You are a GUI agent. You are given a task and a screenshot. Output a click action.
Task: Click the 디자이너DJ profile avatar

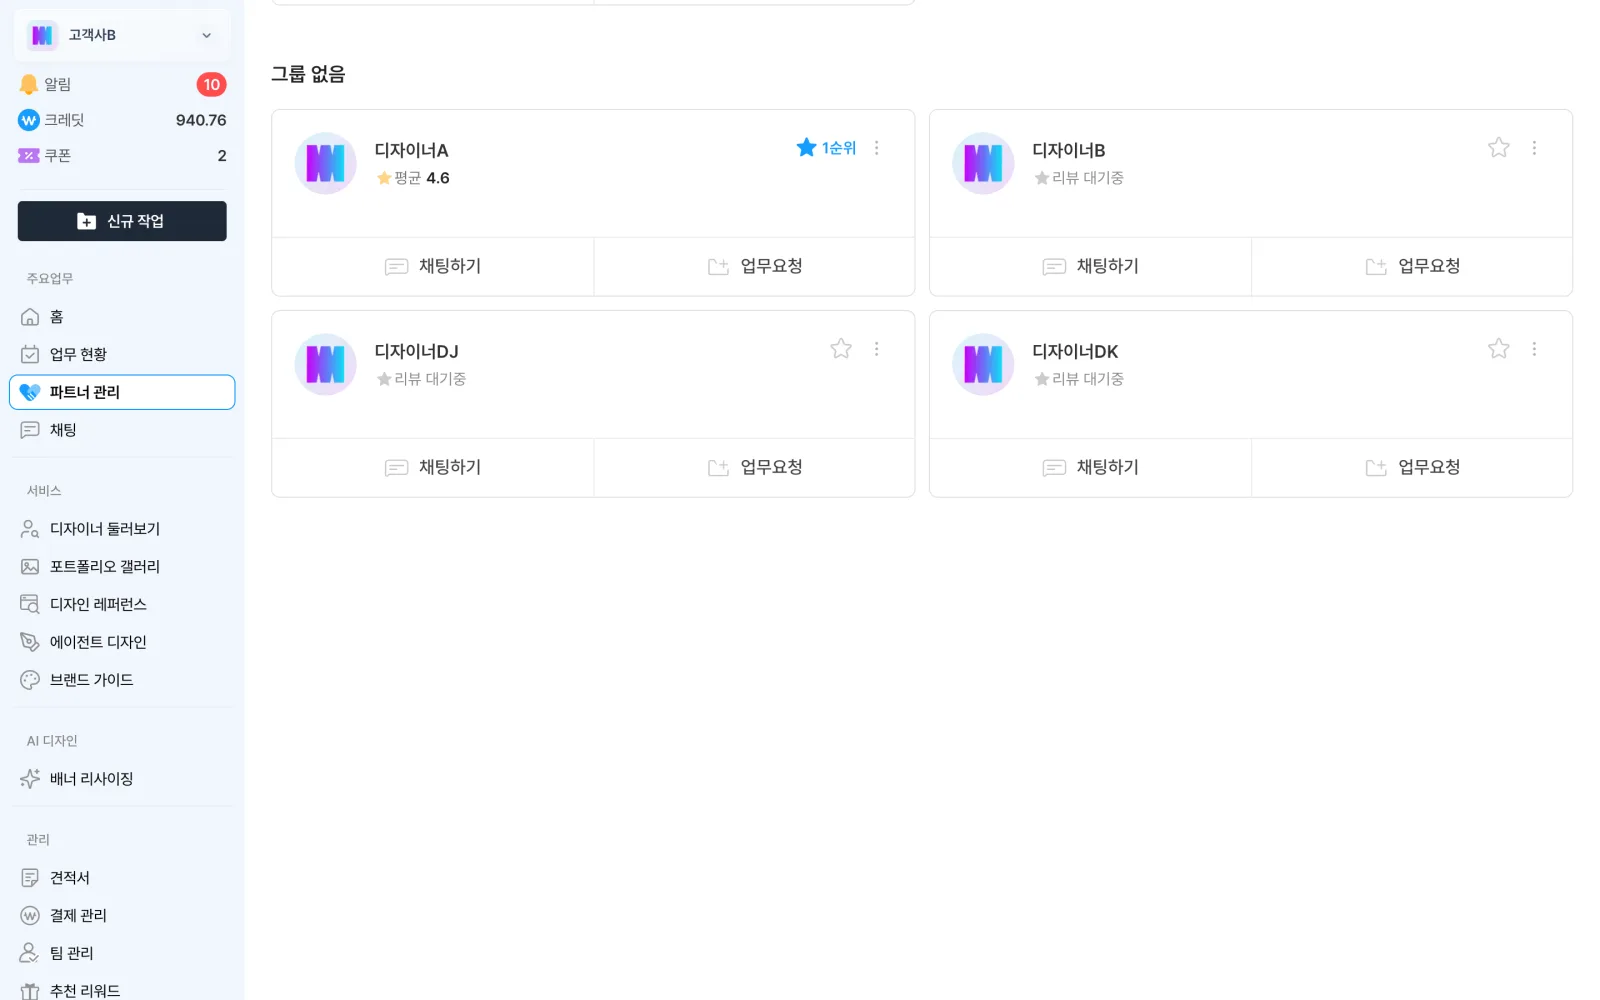pyautogui.click(x=326, y=364)
